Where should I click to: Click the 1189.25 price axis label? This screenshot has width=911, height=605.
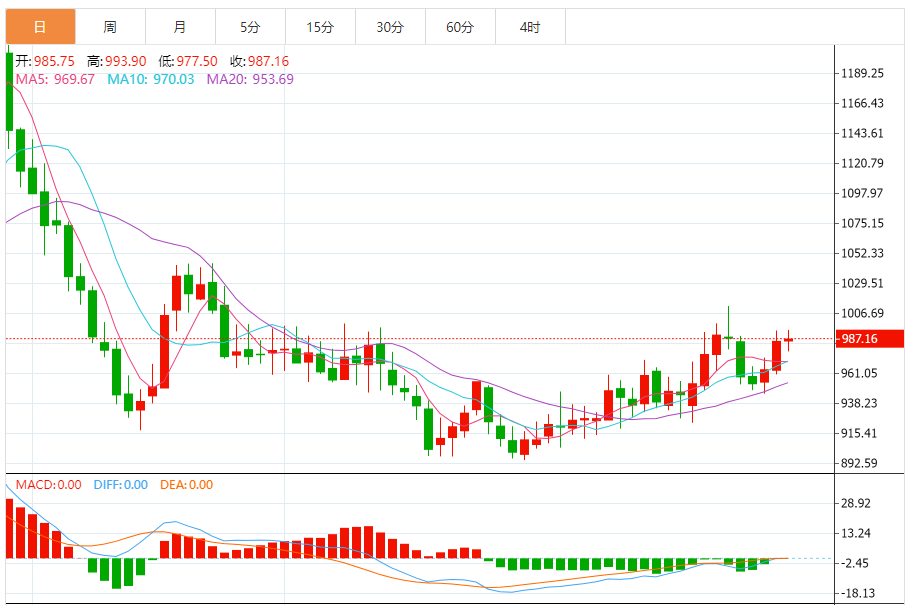(x=862, y=73)
